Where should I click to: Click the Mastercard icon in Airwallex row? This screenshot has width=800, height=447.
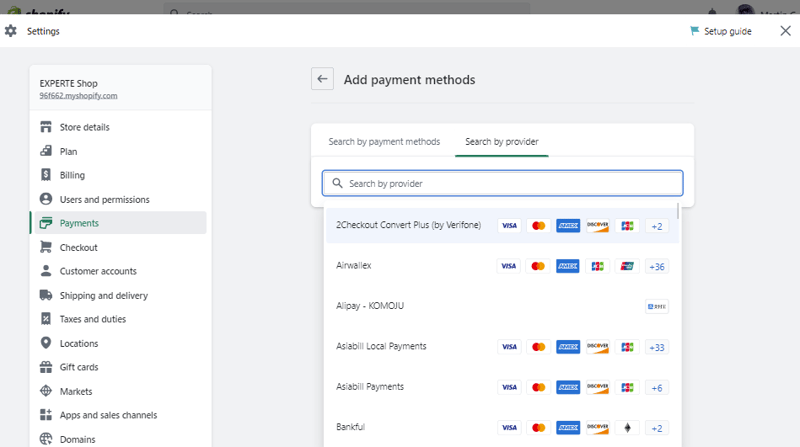coord(538,266)
